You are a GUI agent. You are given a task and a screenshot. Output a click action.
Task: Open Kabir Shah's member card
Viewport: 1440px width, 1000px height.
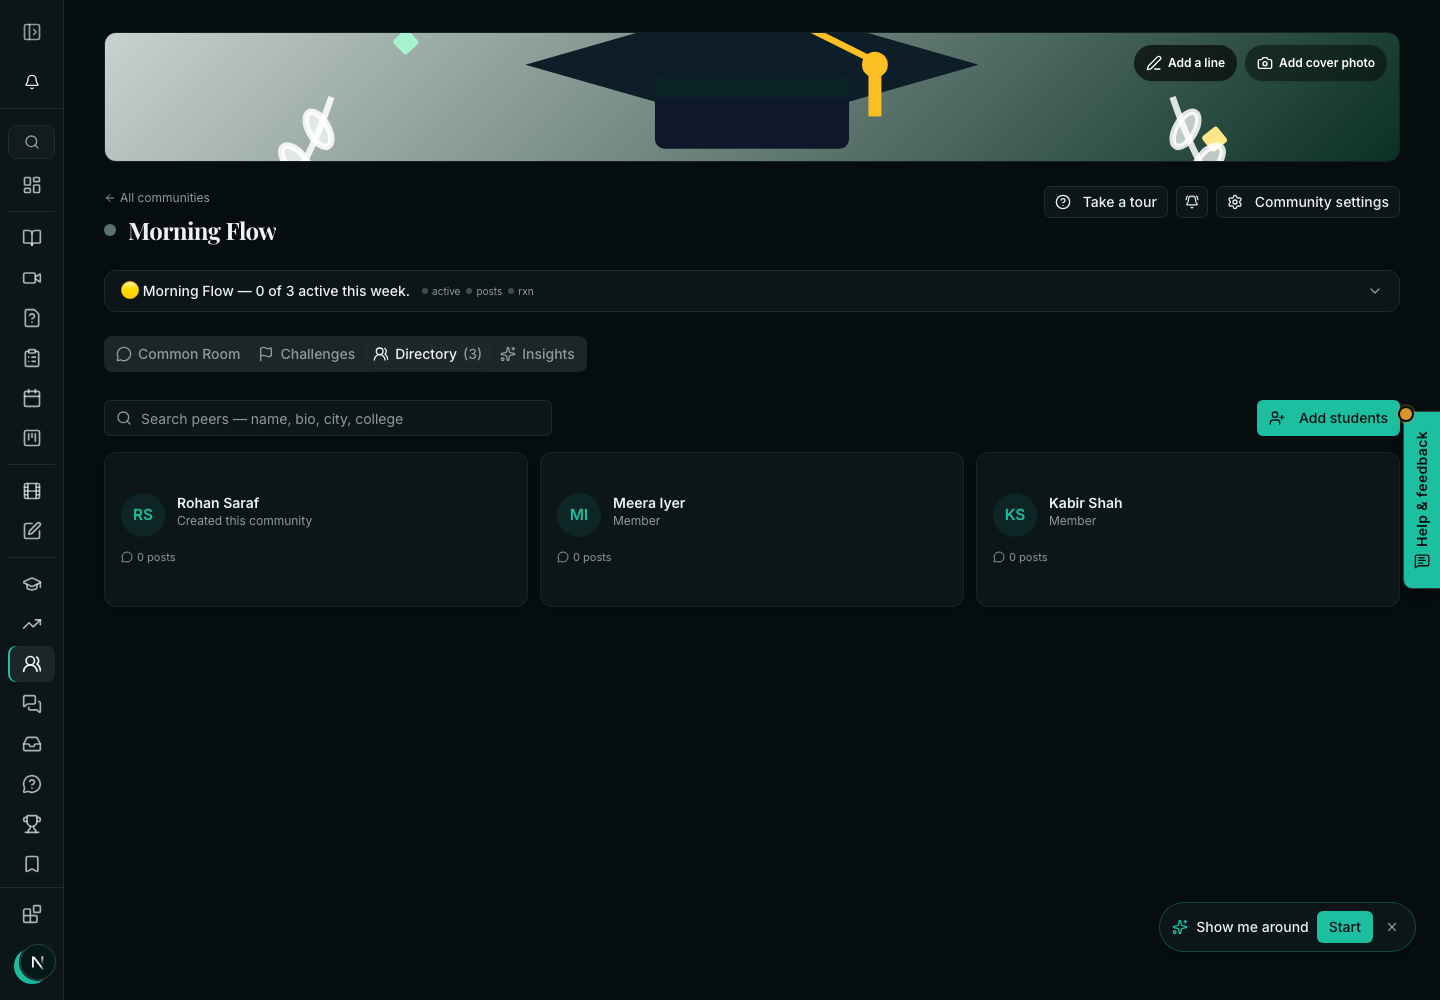(1188, 529)
